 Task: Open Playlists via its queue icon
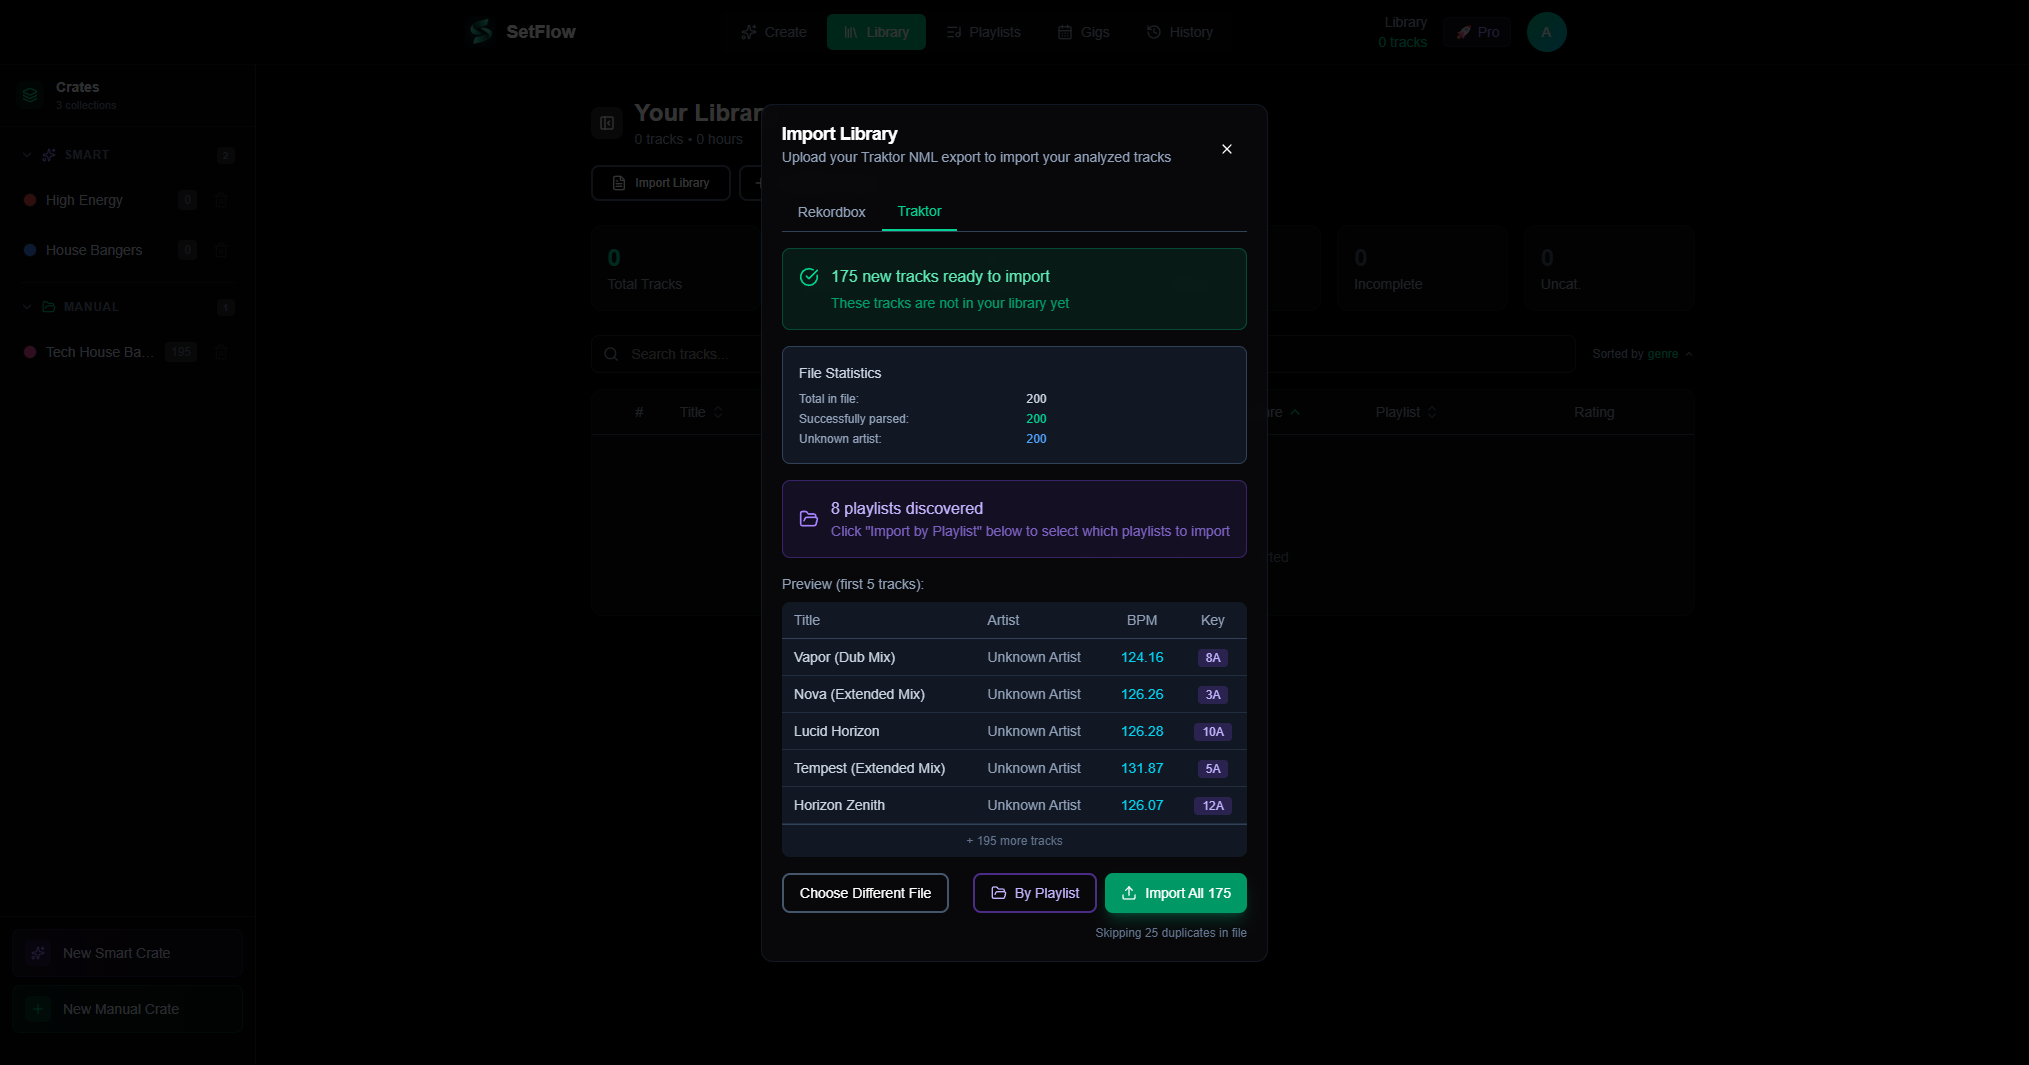pyautogui.click(x=952, y=31)
